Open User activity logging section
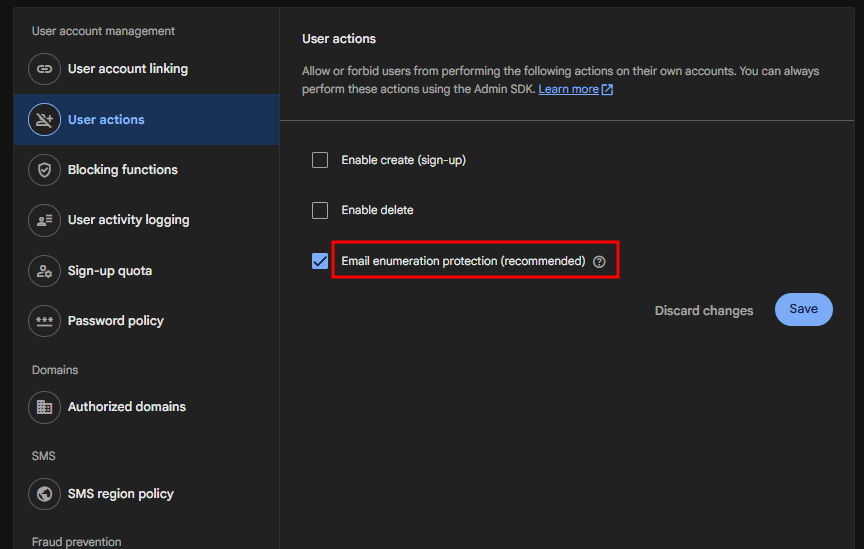The width and height of the screenshot is (864, 549). tap(147, 220)
